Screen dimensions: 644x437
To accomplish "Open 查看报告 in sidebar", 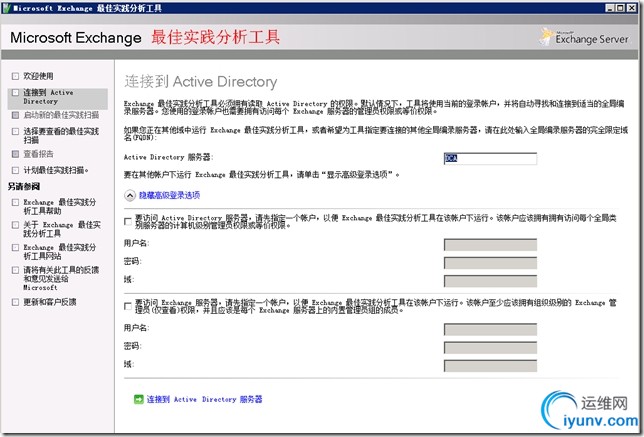I will click(x=38, y=154).
